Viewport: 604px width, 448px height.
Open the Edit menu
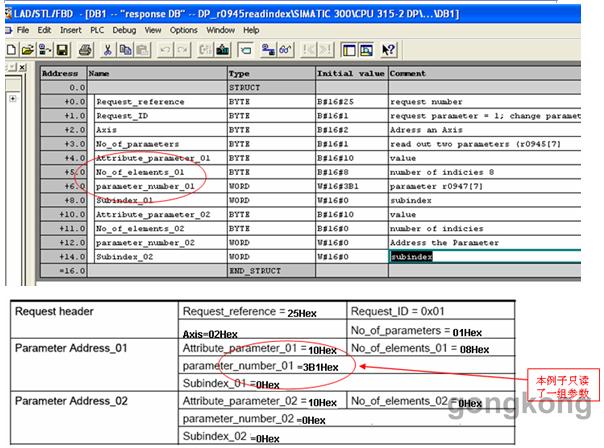(44, 30)
